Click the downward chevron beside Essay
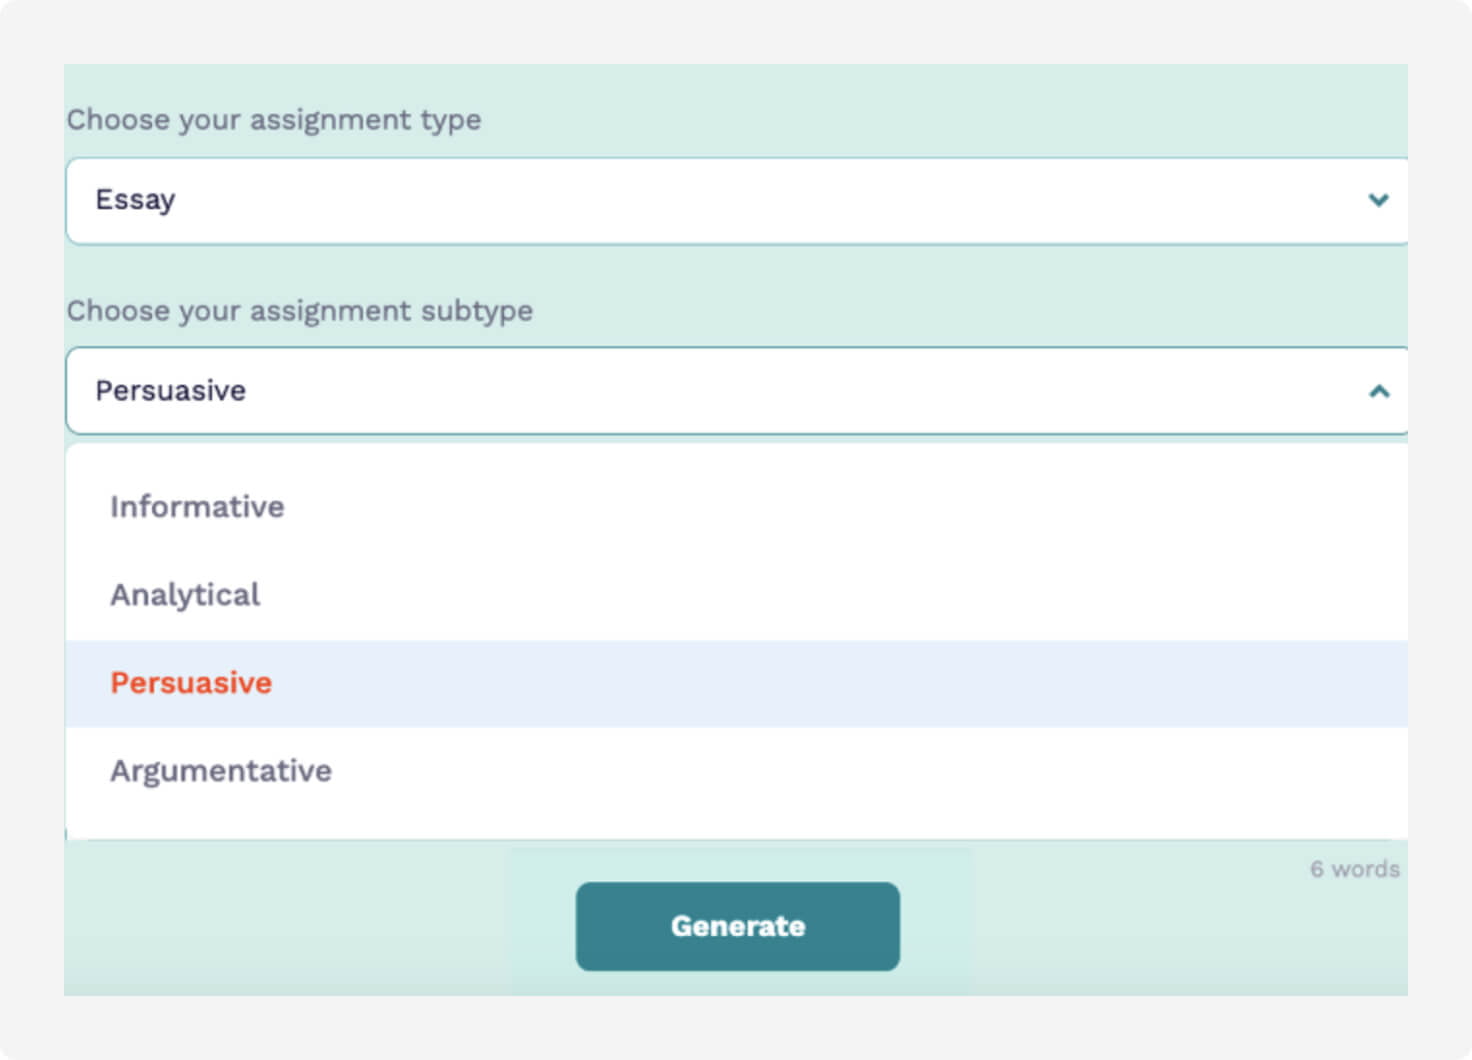 (x=1379, y=200)
